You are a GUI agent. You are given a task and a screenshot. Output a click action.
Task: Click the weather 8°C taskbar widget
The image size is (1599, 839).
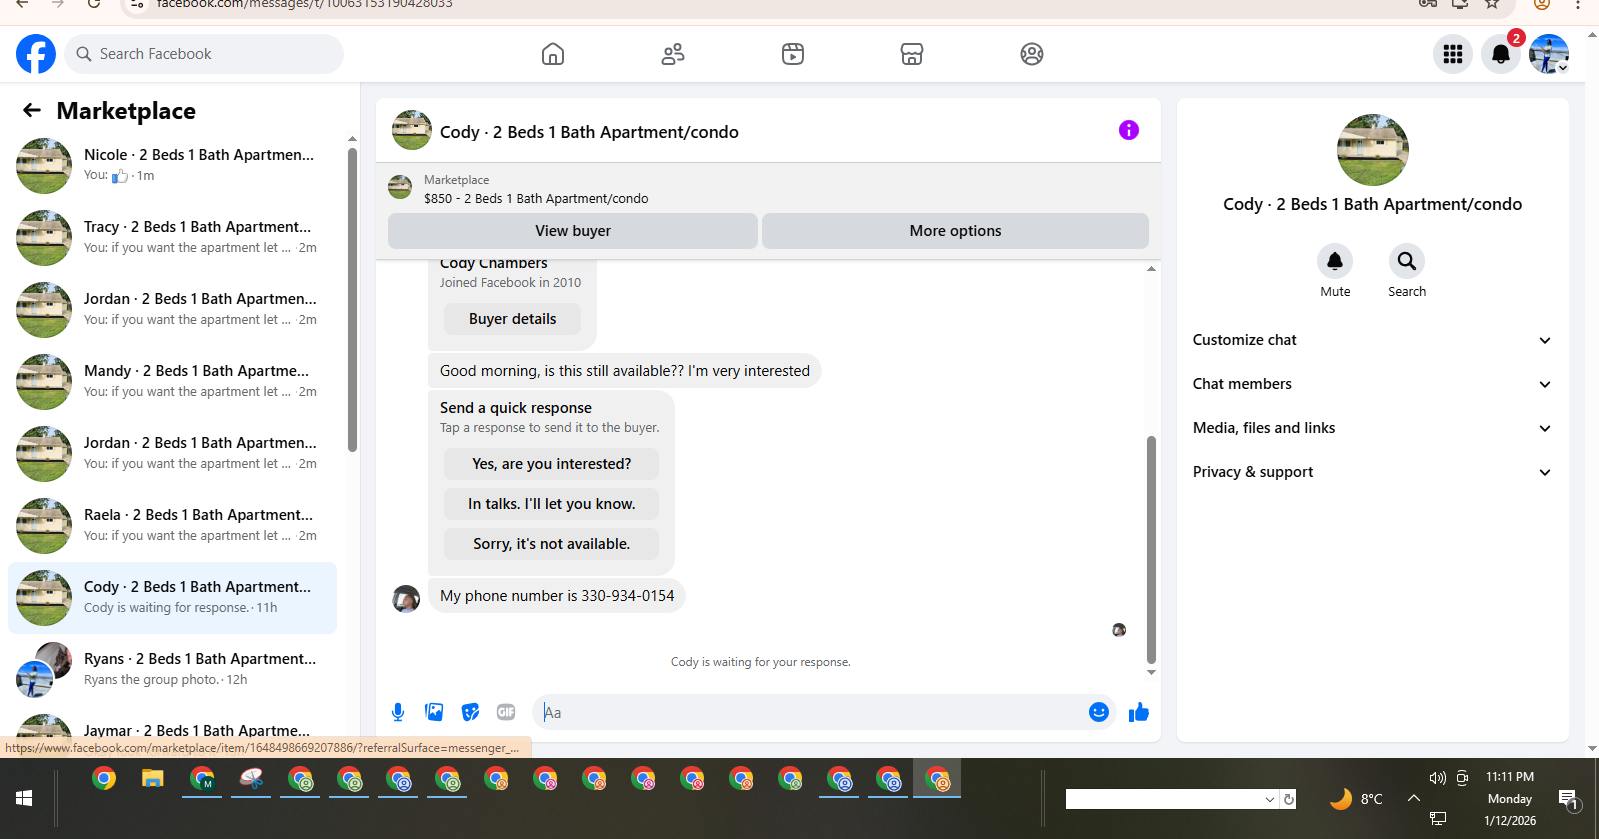pos(1356,799)
